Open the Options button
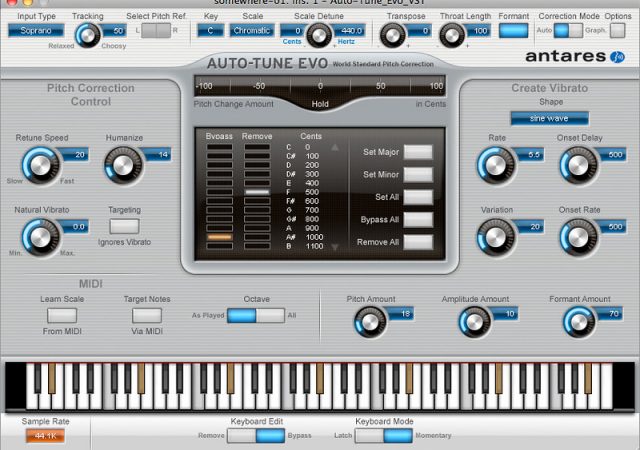This screenshot has height=450, width=640. click(617, 31)
